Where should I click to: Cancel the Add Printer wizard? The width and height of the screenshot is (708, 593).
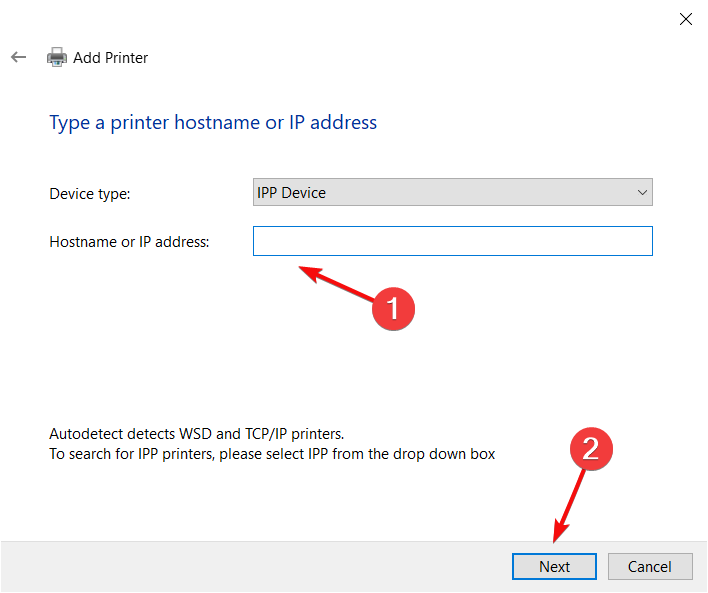[650, 566]
